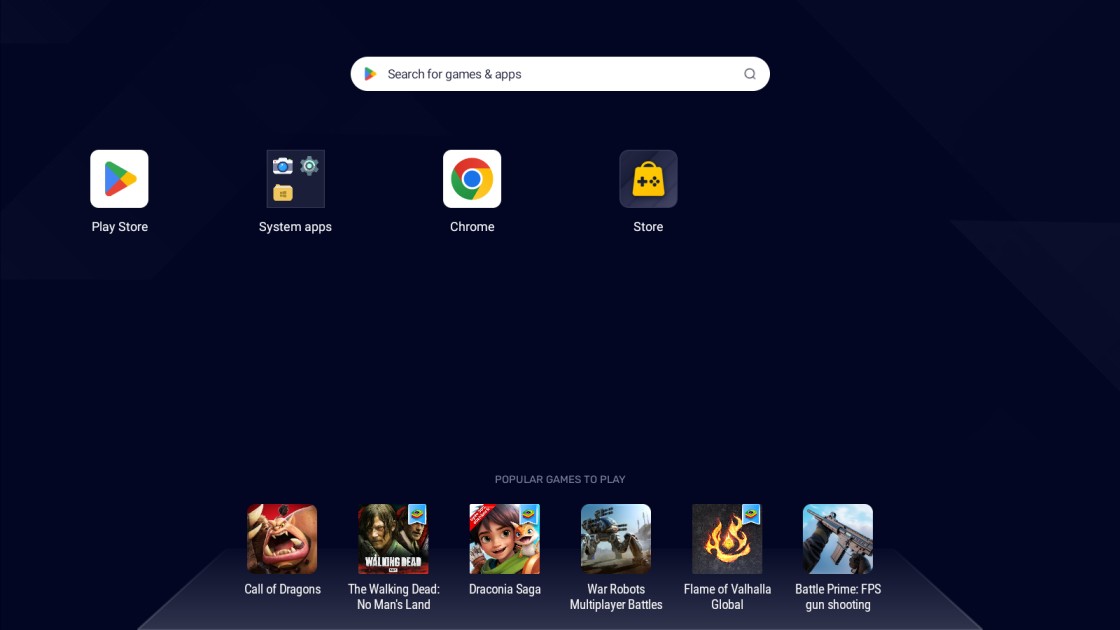
Task: Open Flame of Valhalla Global thumbnail
Action: (727, 539)
